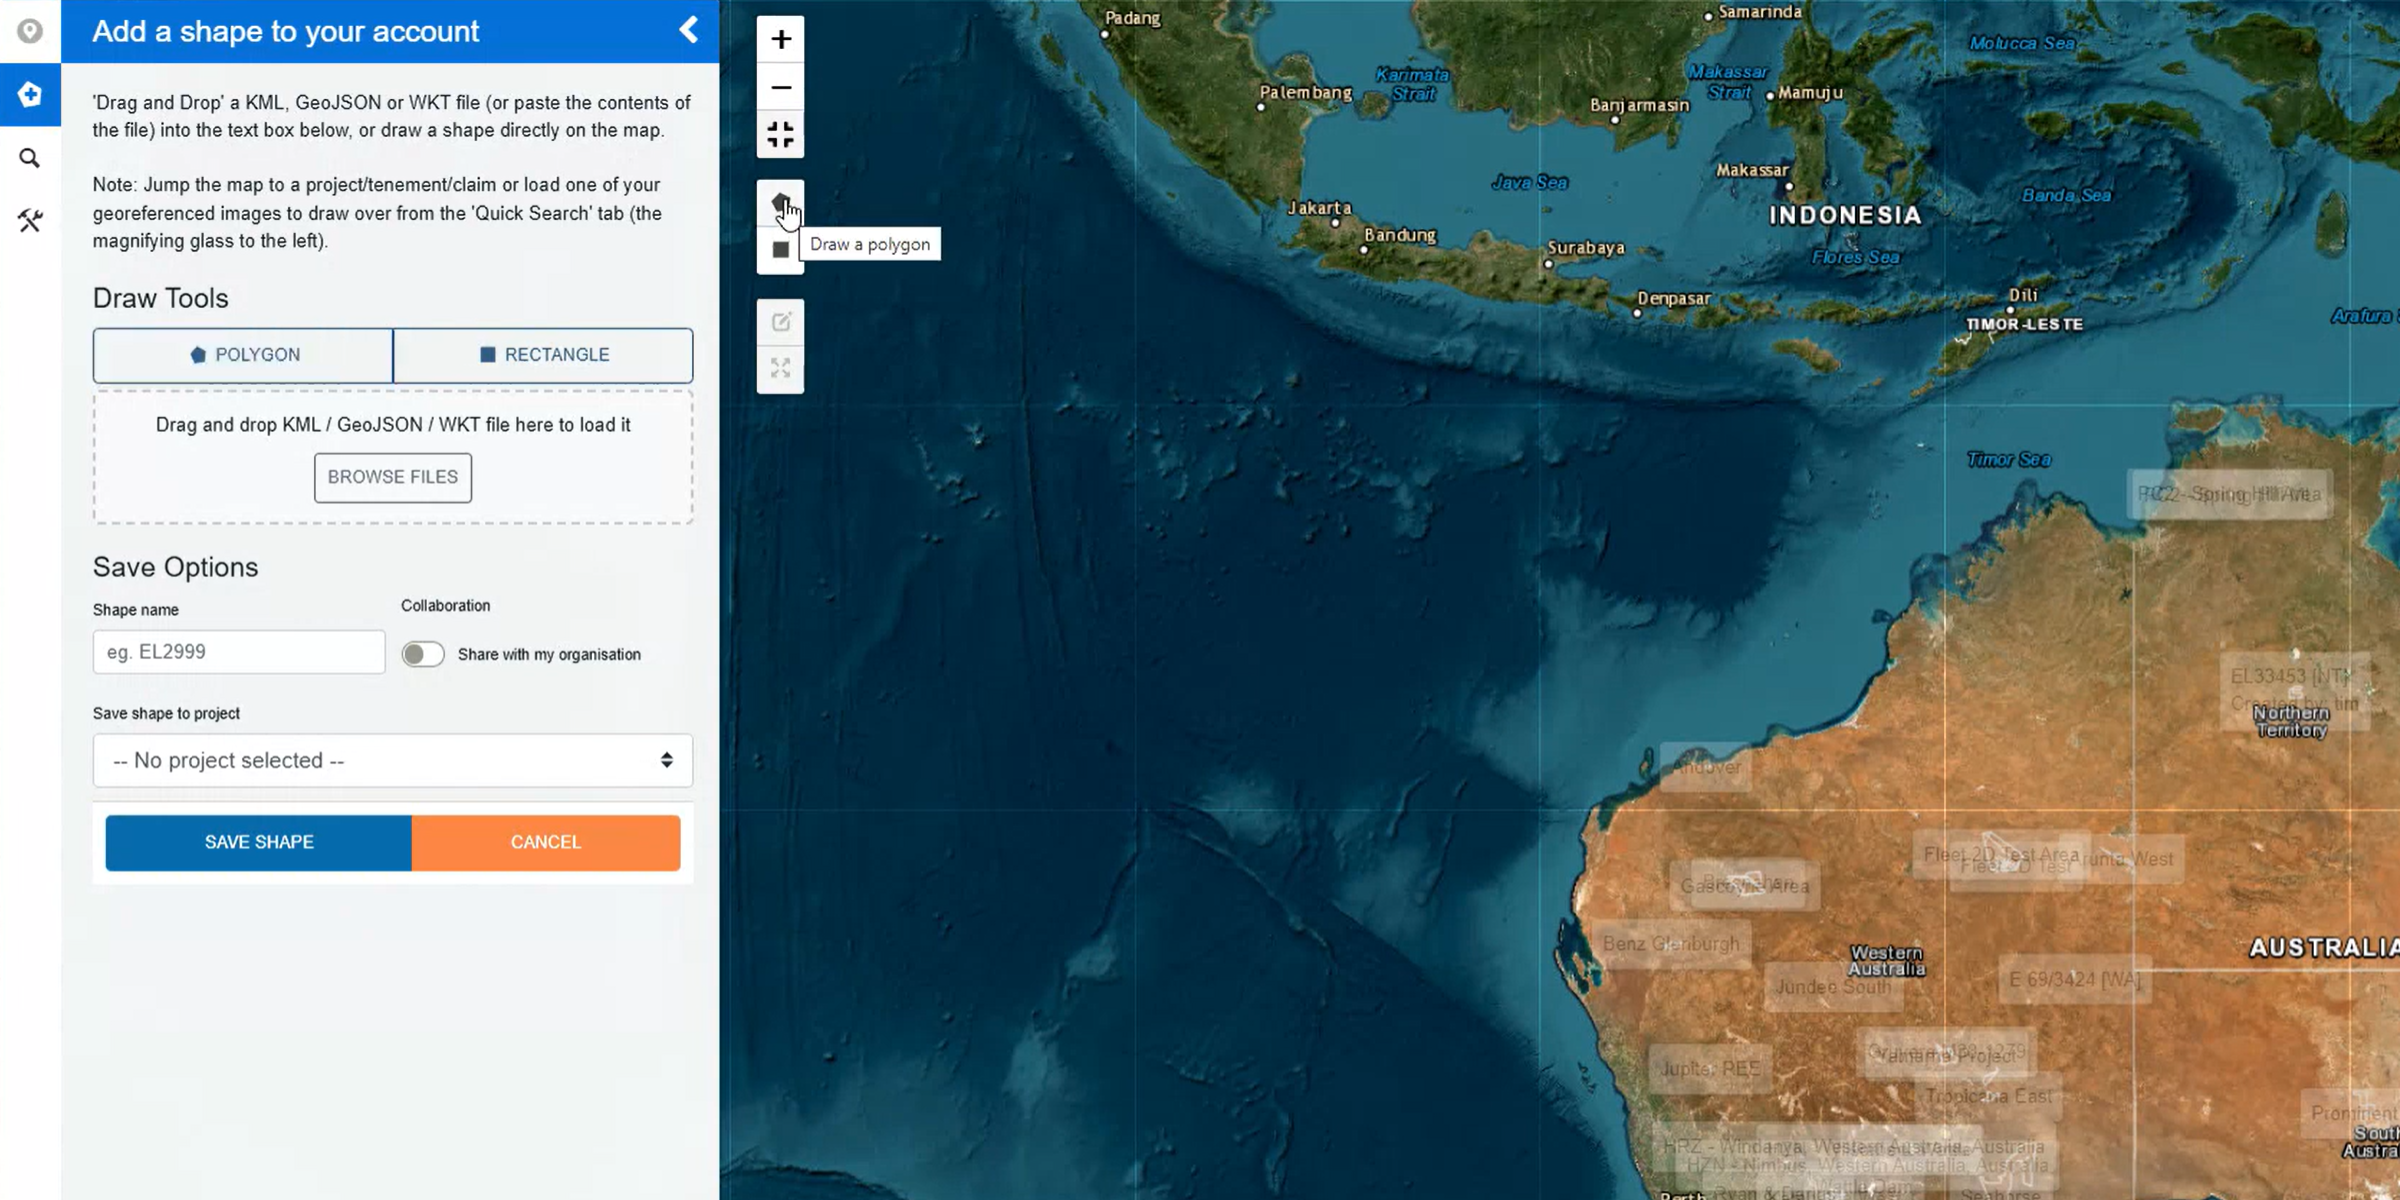The width and height of the screenshot is (2400, 1200).
Task: Select the add shape sidebar icon
Action: [30, 94]
